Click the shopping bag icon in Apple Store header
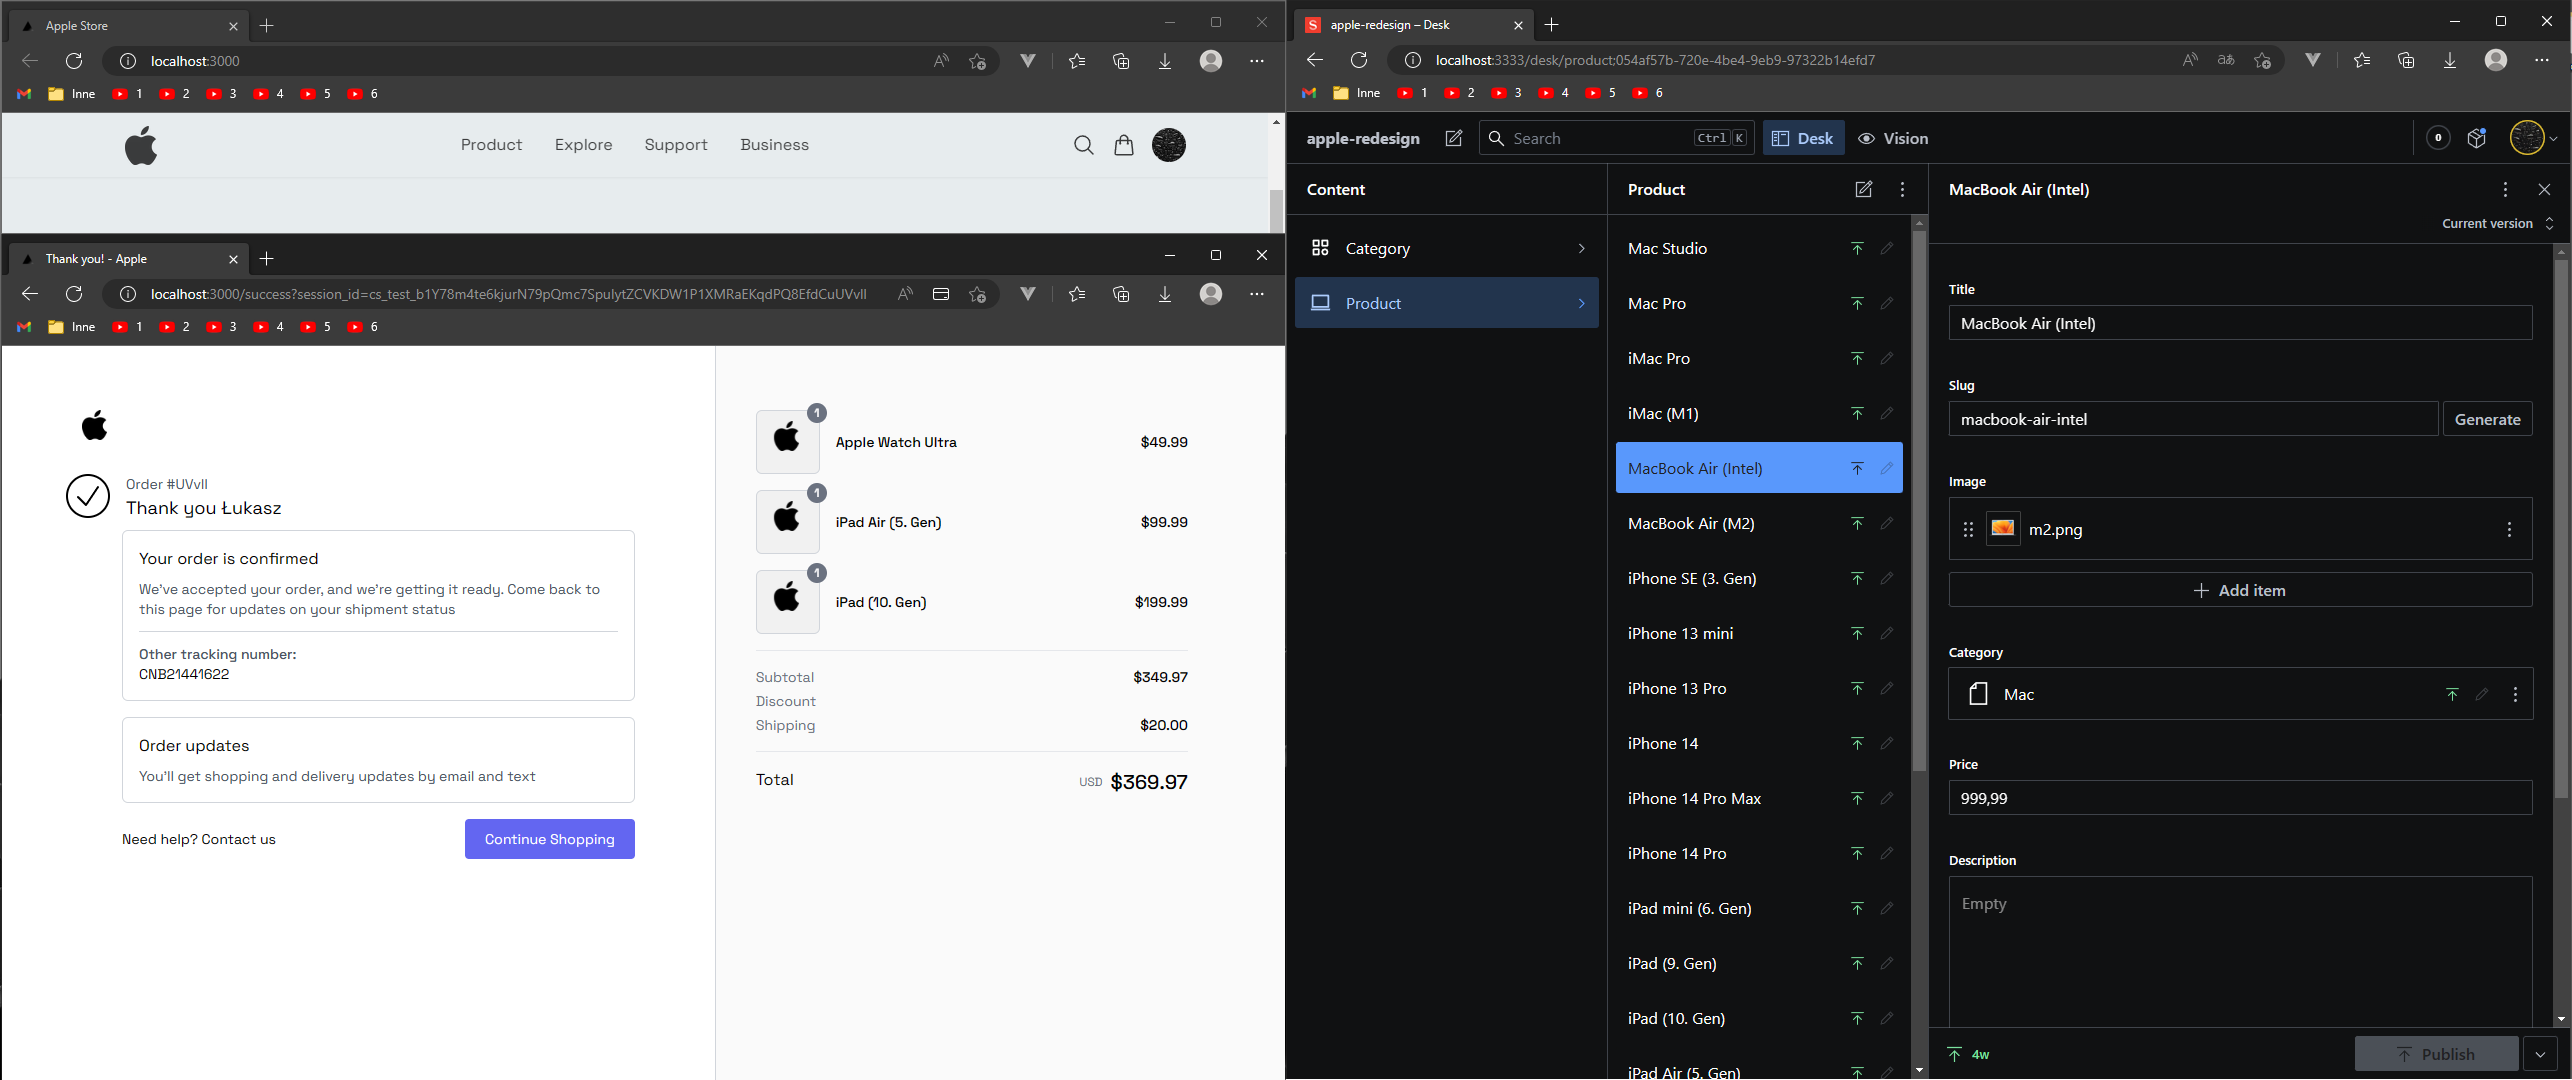 (x=1124, y=145)
